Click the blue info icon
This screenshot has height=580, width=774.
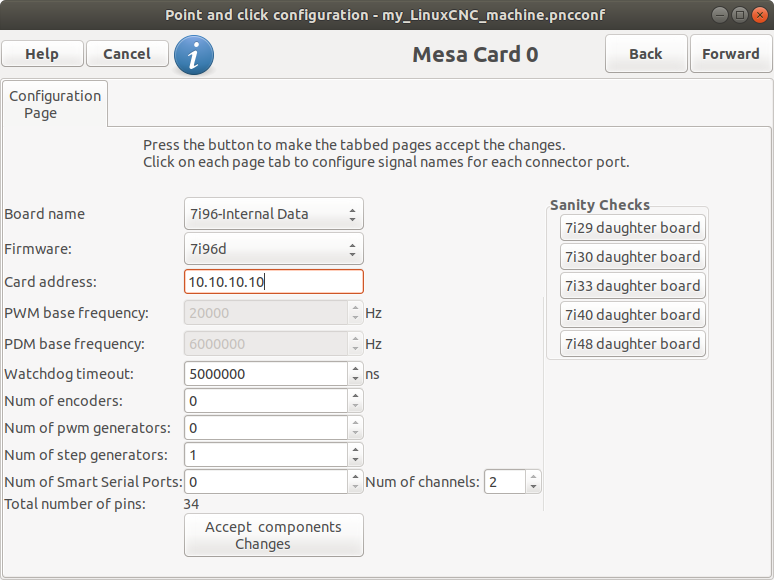[x=194, y=55]
